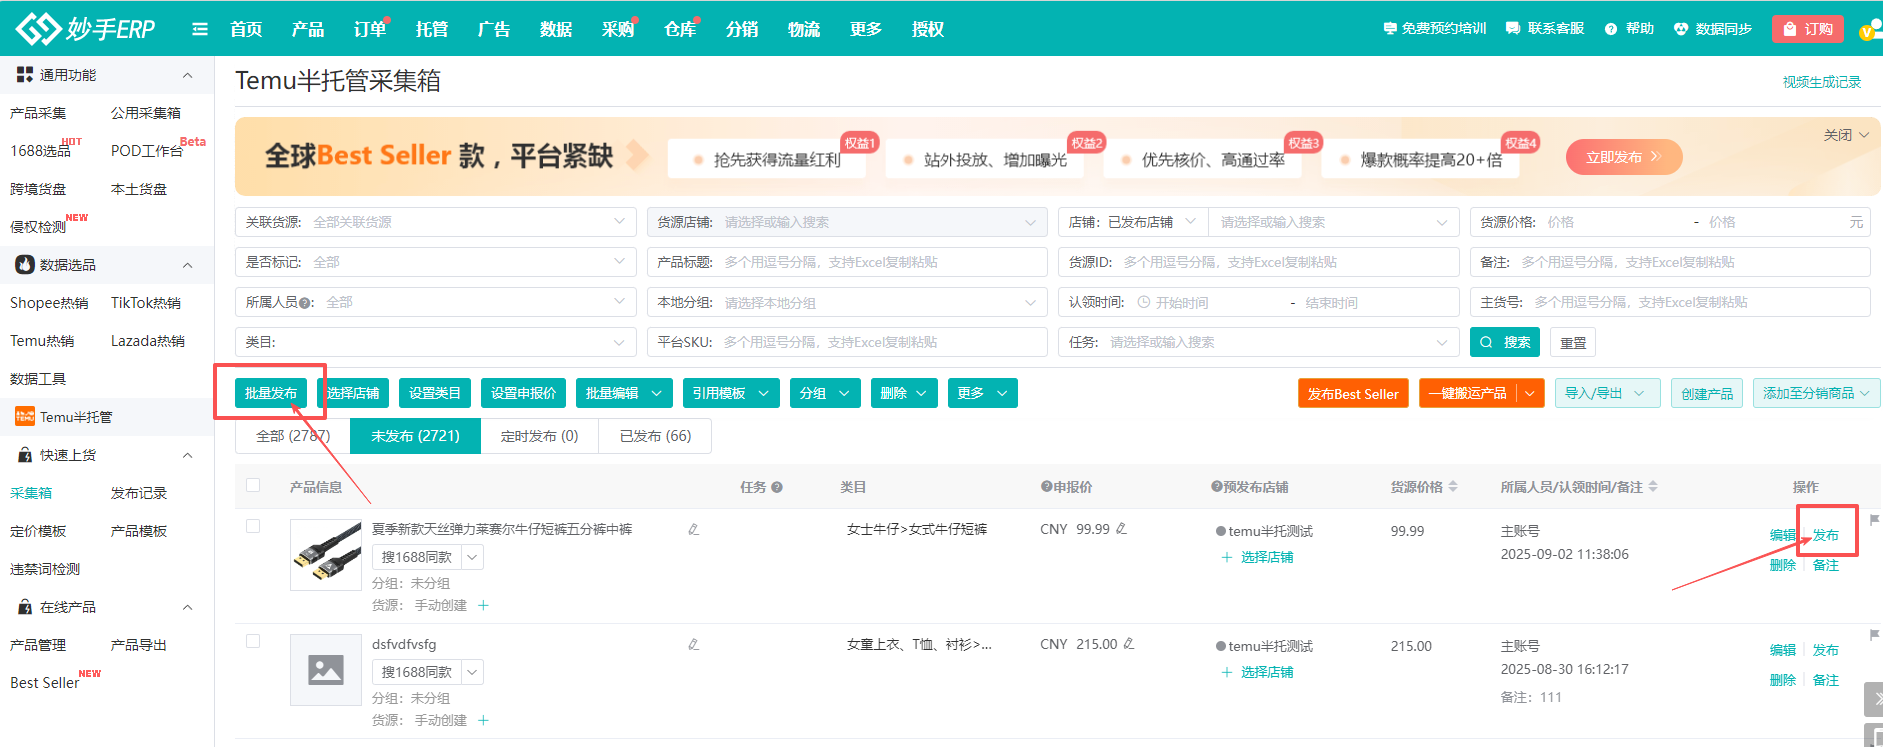This screenshot has height=747, width=1883.
Task: Click plus icon after 货源: 手动创建 first row
Action: 483,605
